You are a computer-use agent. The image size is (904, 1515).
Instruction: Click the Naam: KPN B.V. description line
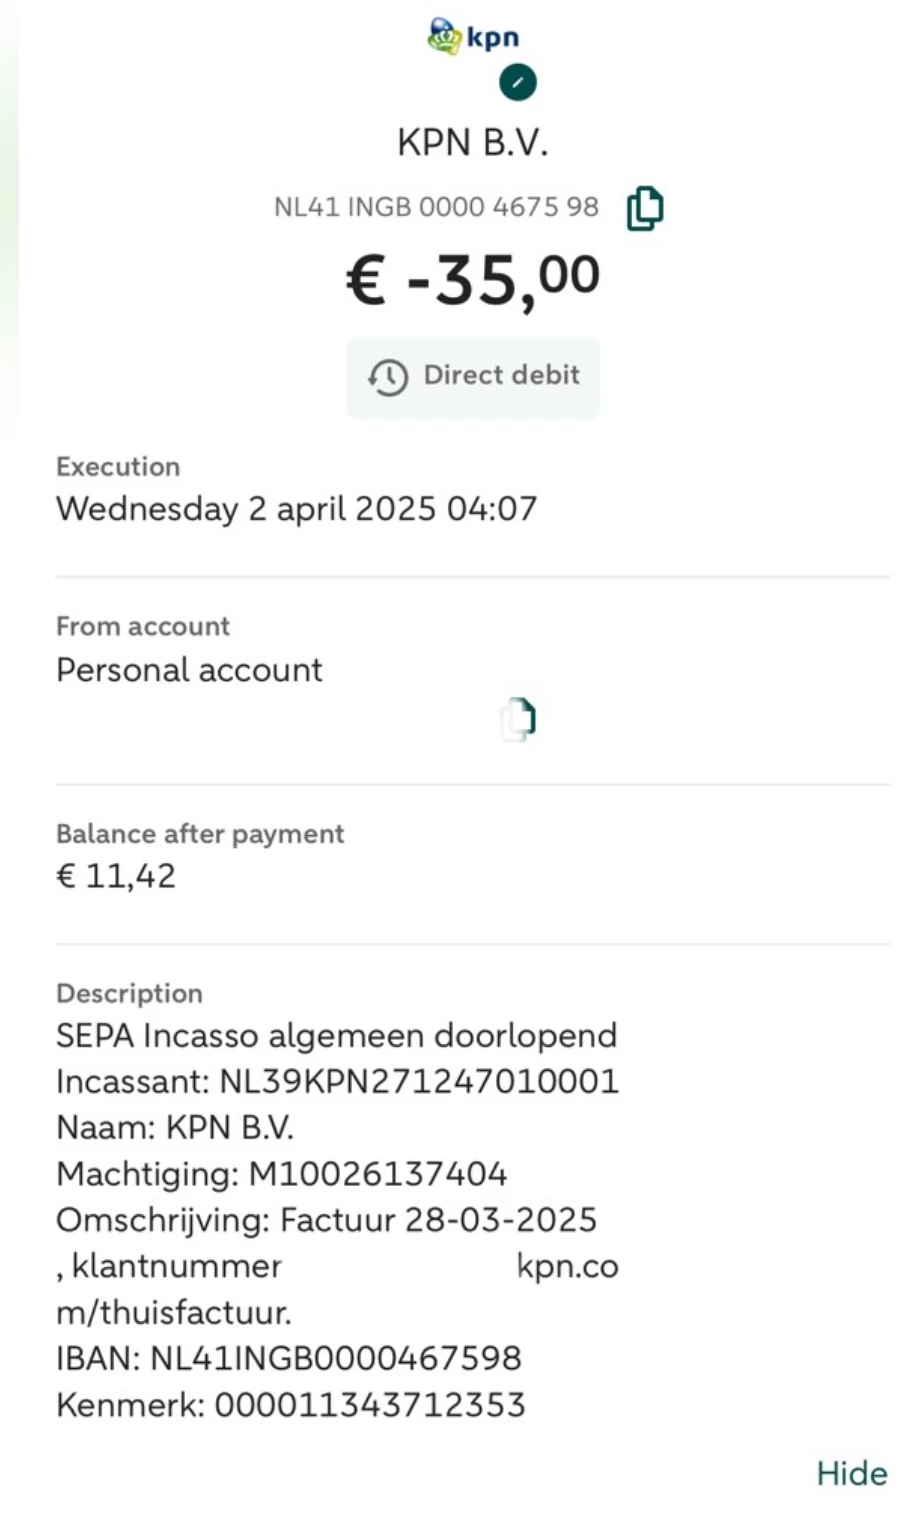(x=175, y=1128)
